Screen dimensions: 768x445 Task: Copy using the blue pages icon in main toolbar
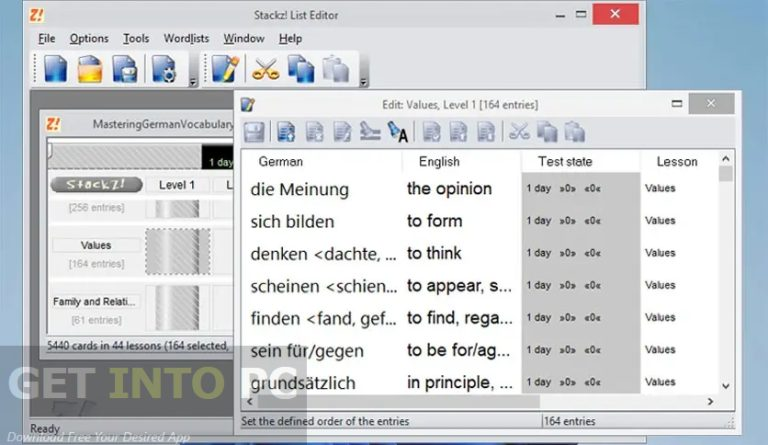(x=301, y=69)
